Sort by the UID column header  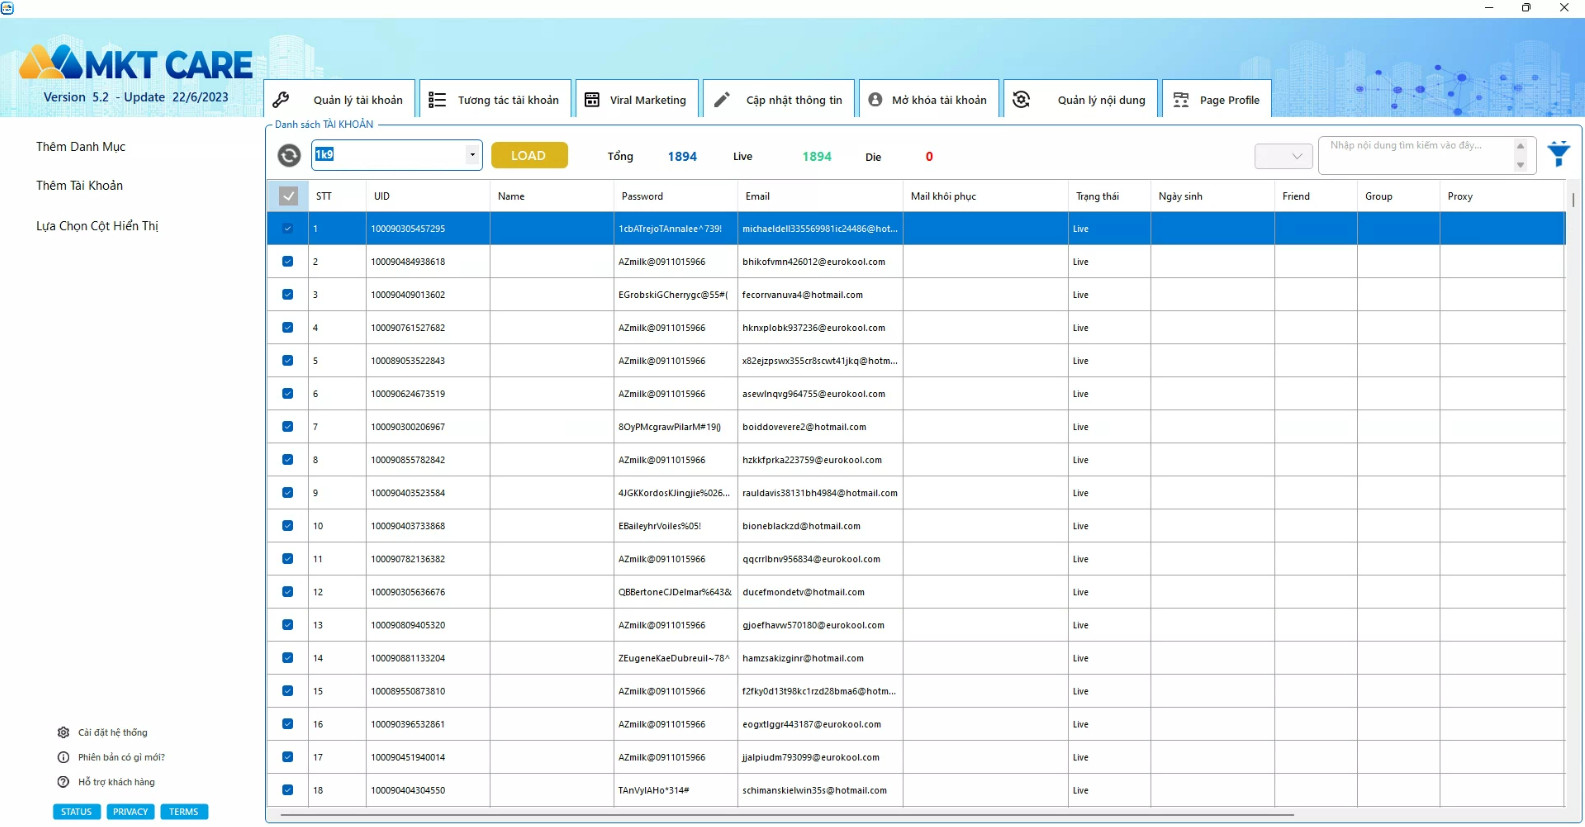tap(428, 196)
